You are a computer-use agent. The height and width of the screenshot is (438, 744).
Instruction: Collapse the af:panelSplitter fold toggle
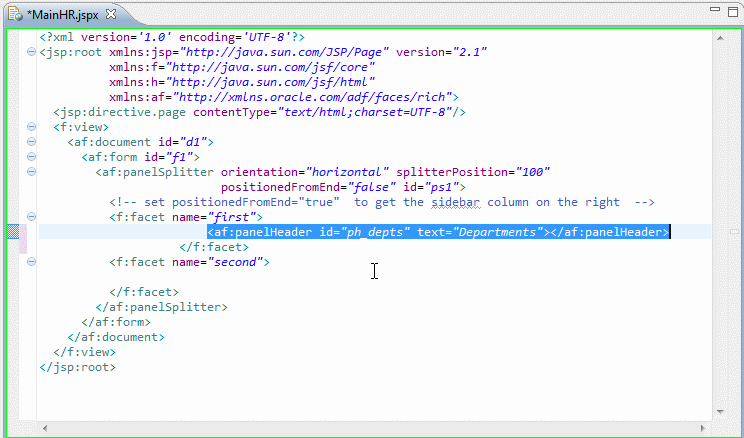[x=31, y=171]
